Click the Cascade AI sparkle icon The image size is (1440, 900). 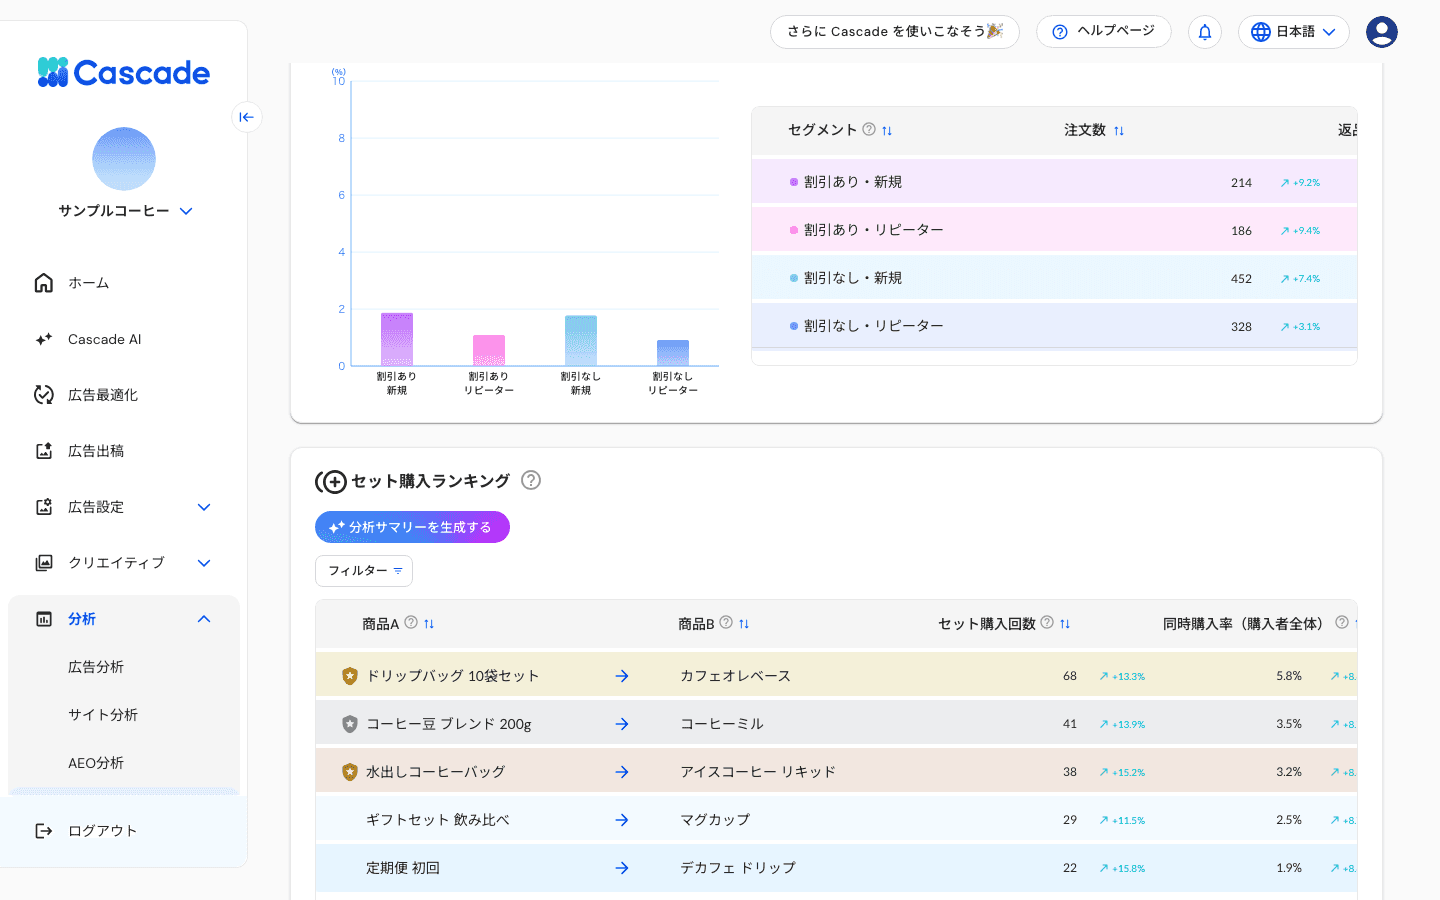pyautogui.click(x=44, y=339)
